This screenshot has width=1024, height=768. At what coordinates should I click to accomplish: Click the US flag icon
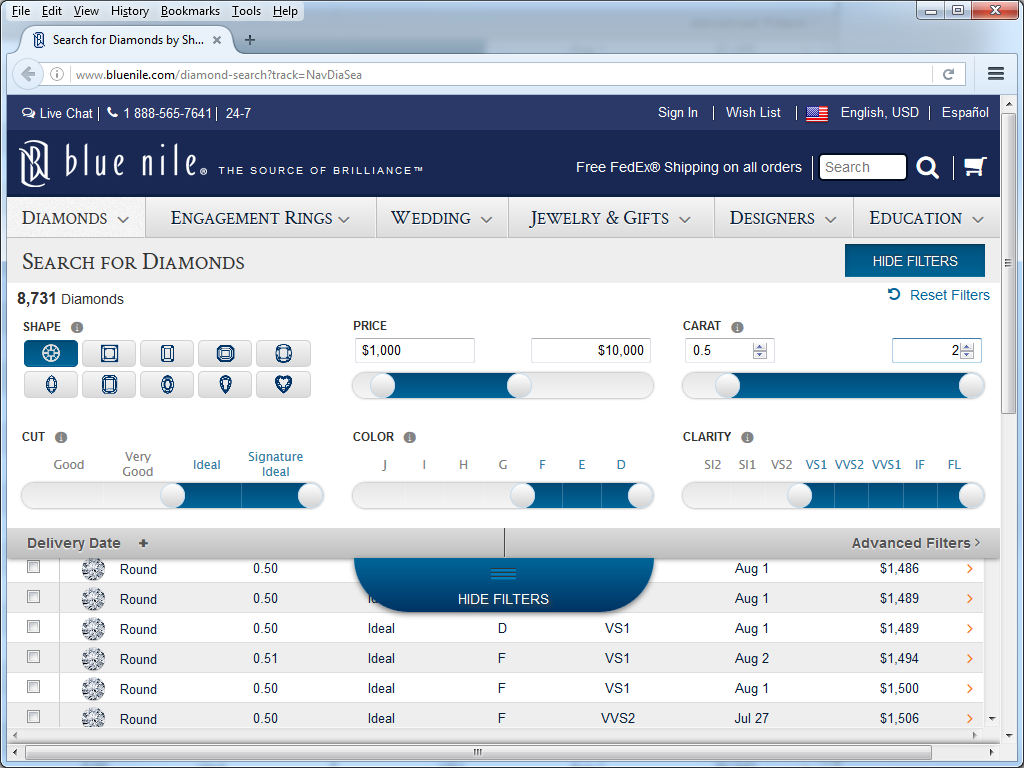817,114
